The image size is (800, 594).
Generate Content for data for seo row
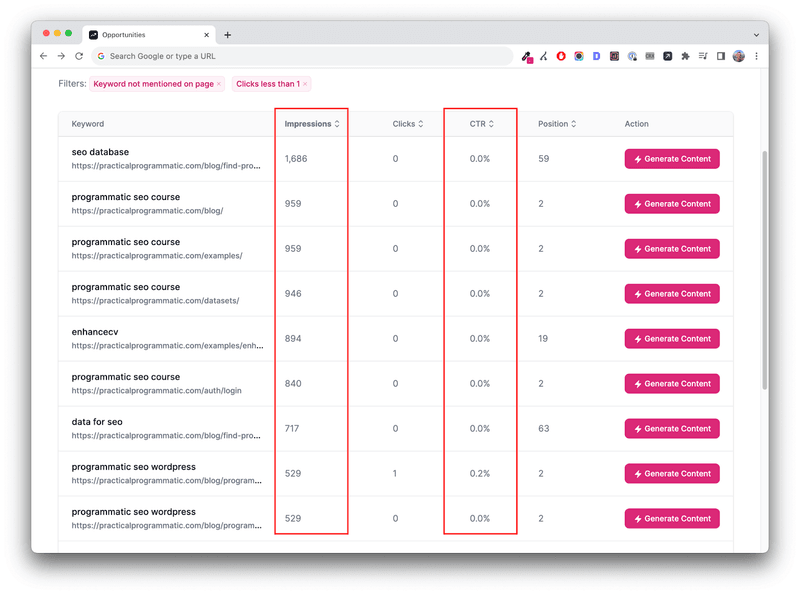tap(672, 428)
